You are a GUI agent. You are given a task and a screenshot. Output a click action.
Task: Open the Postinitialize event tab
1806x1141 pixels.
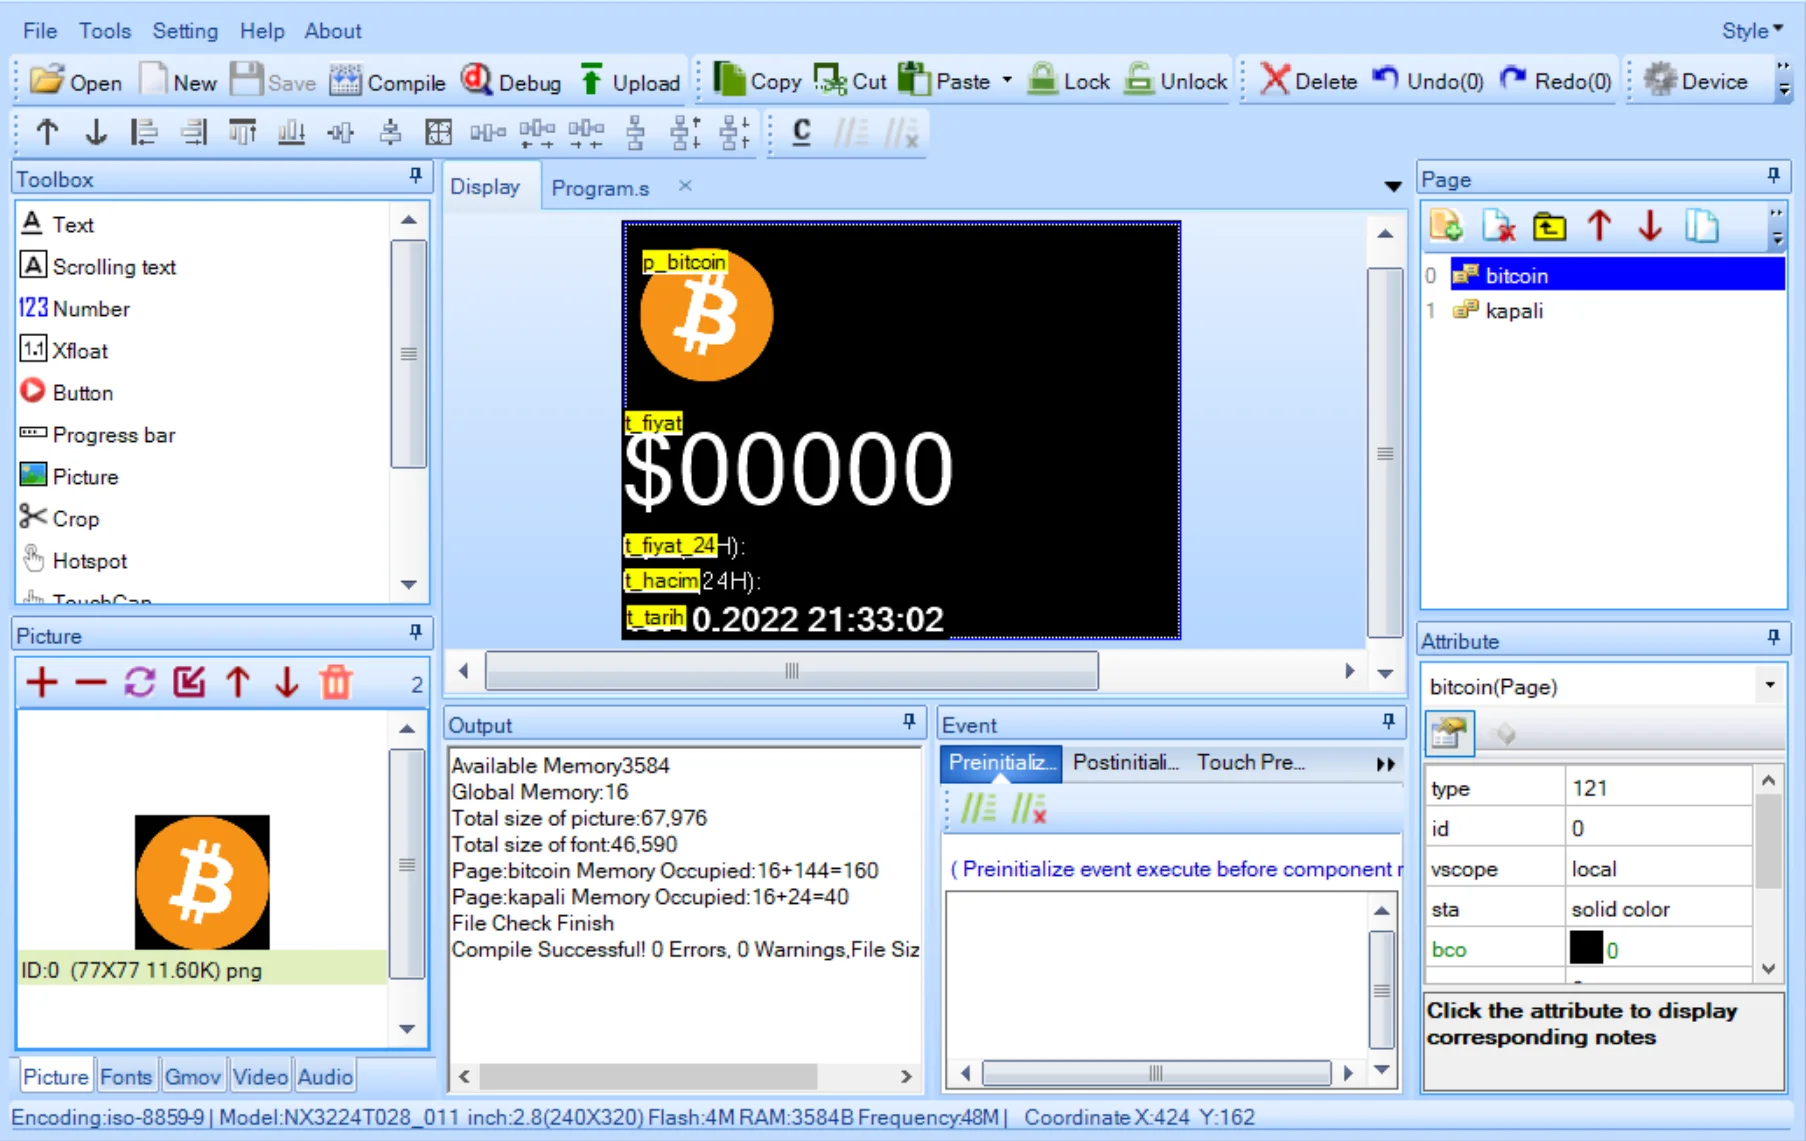pos(1125,763)
